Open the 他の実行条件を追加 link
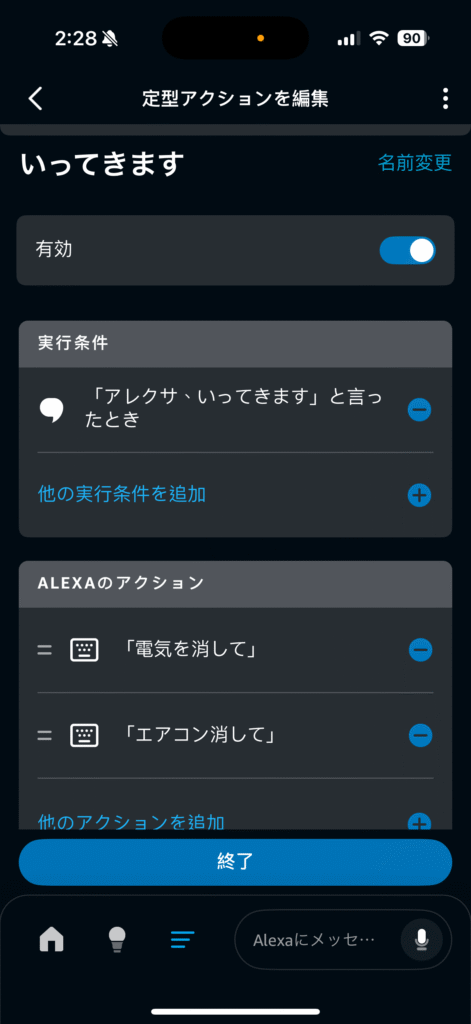 122,494
